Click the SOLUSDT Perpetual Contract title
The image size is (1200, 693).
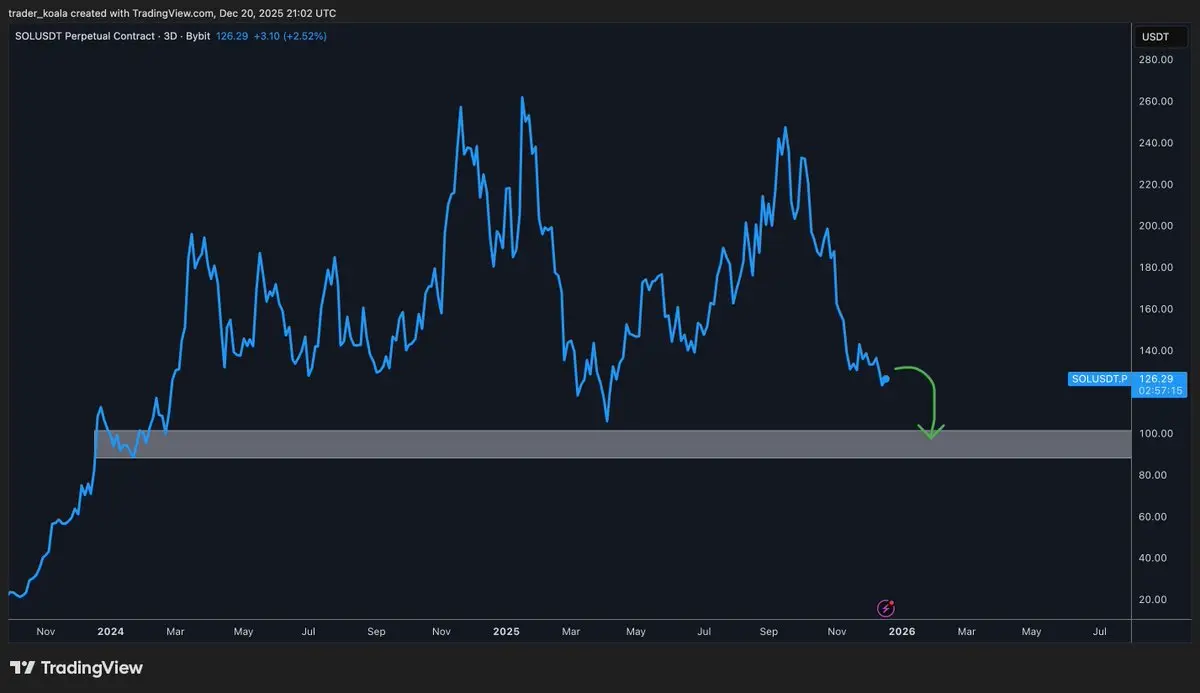(x=84, y=36)
